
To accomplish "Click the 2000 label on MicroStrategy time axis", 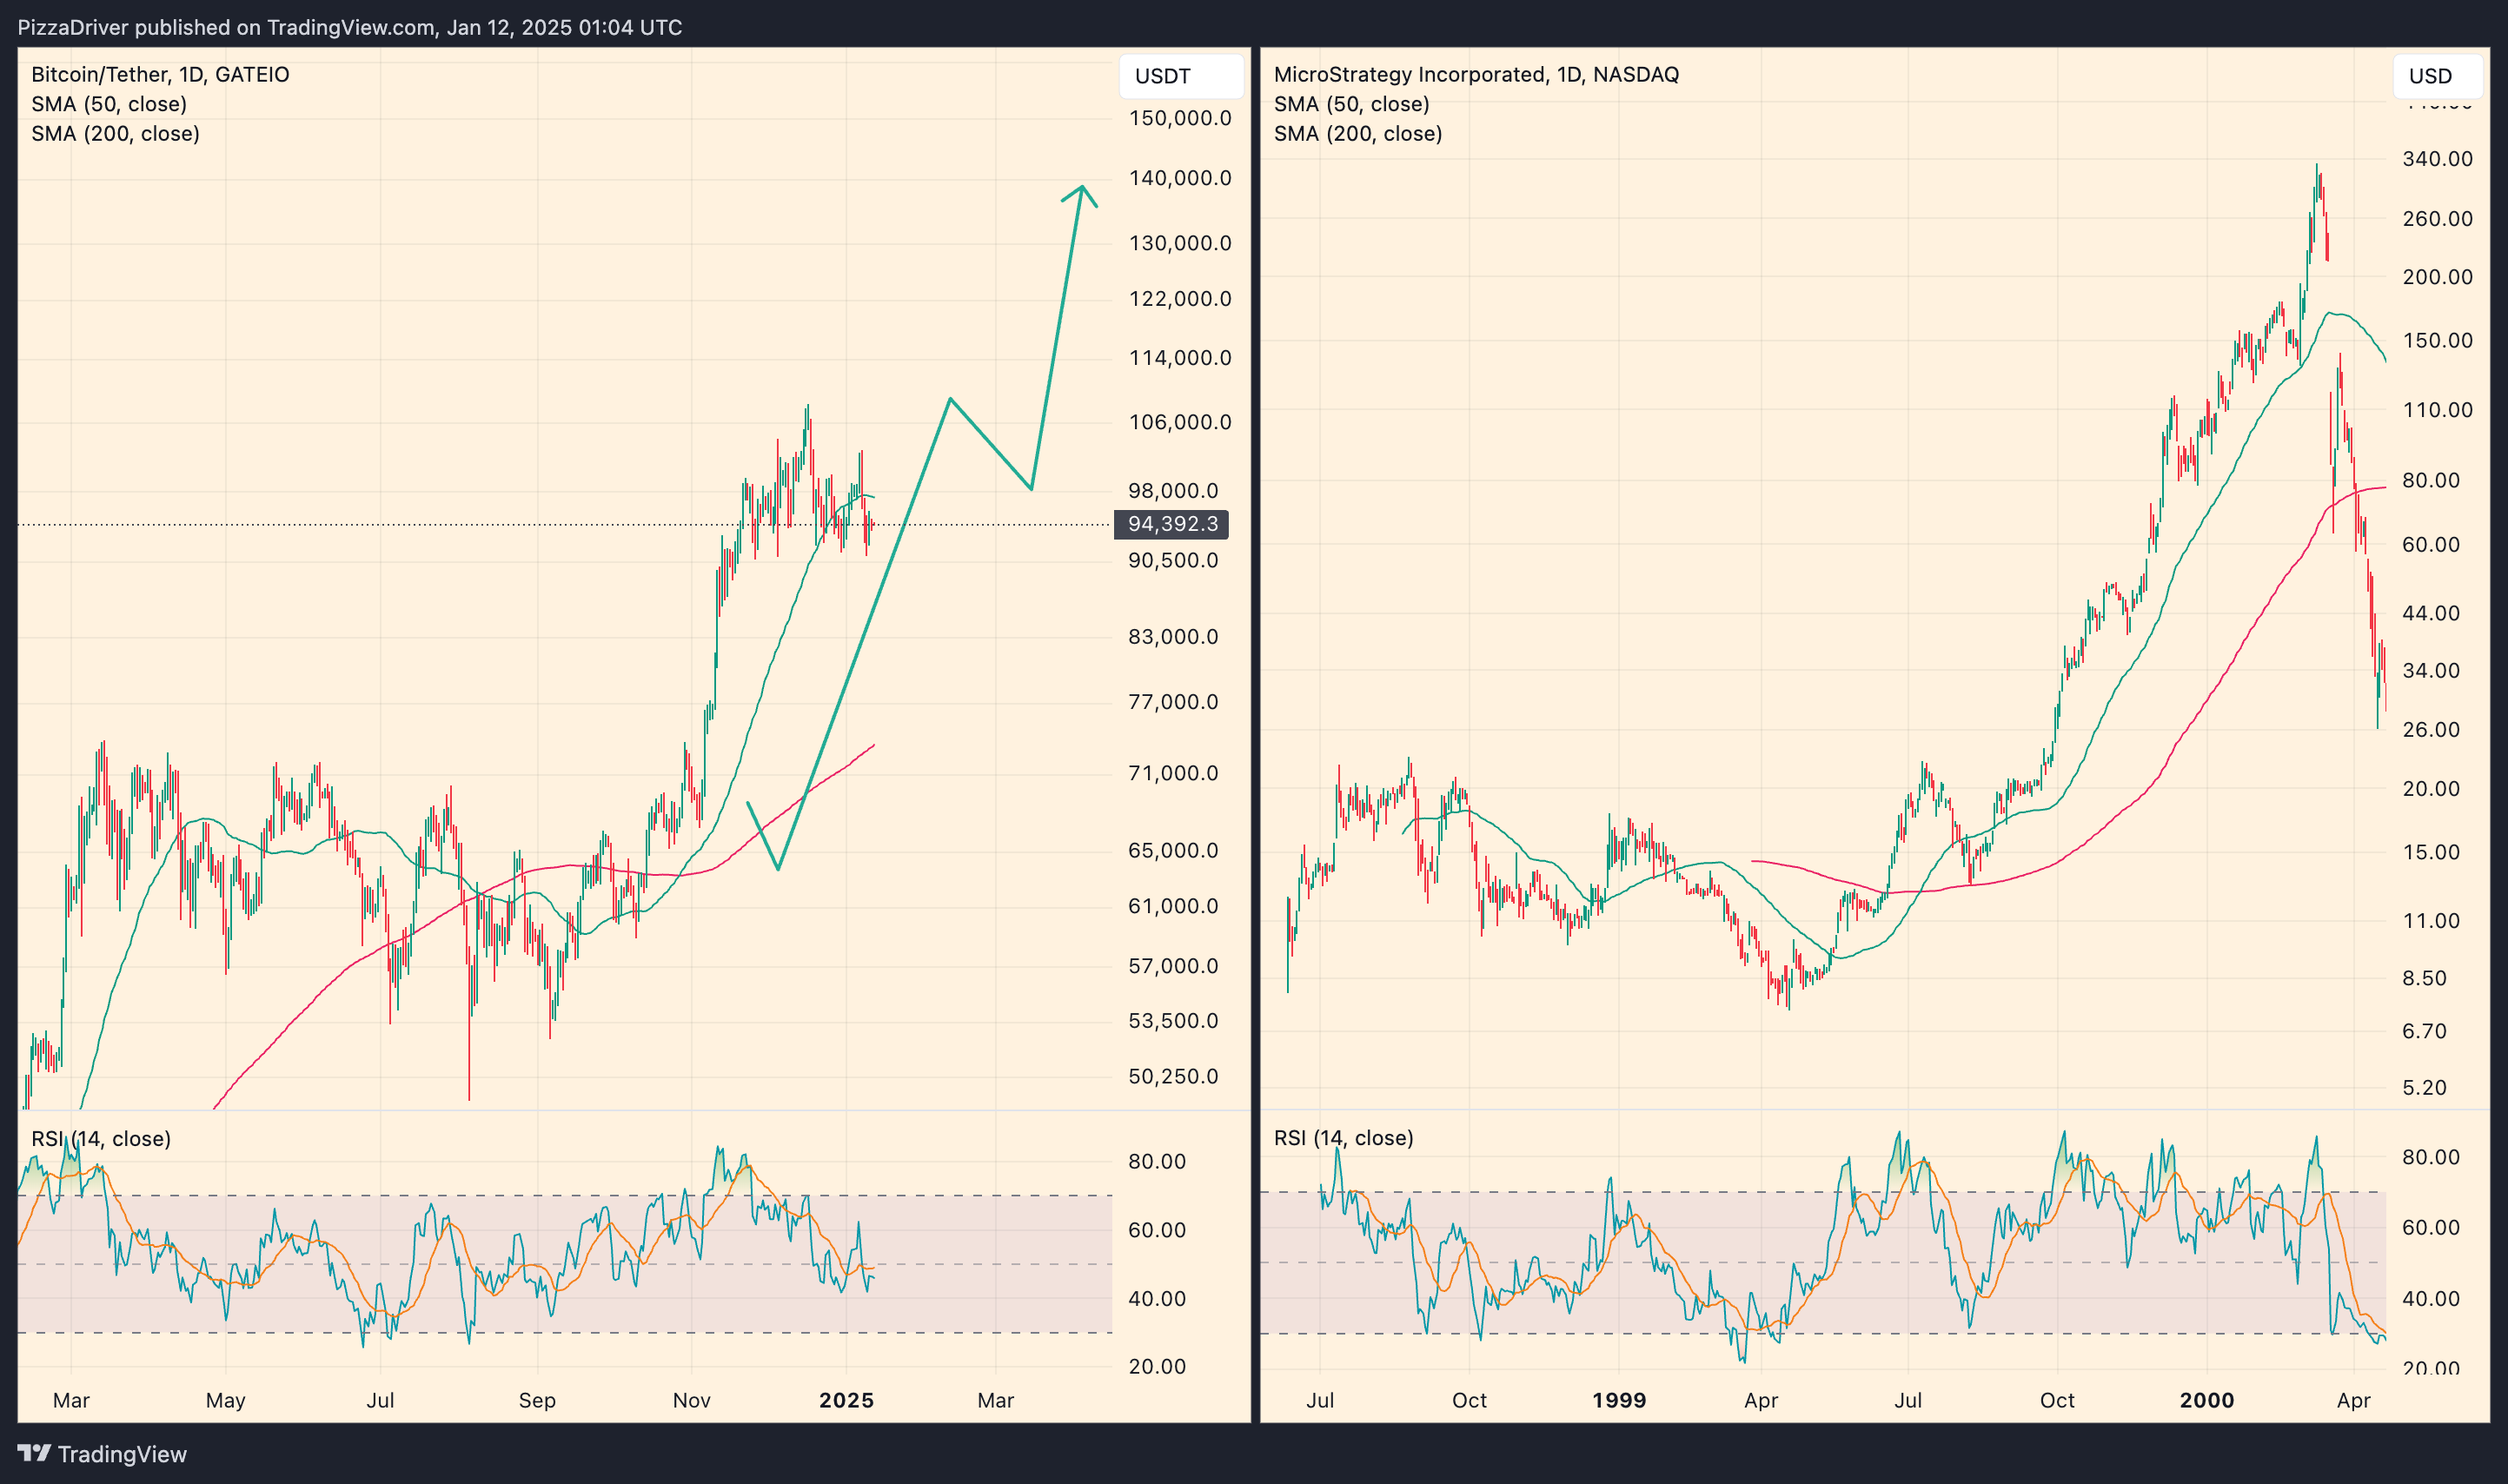I will (2207, 1400).
